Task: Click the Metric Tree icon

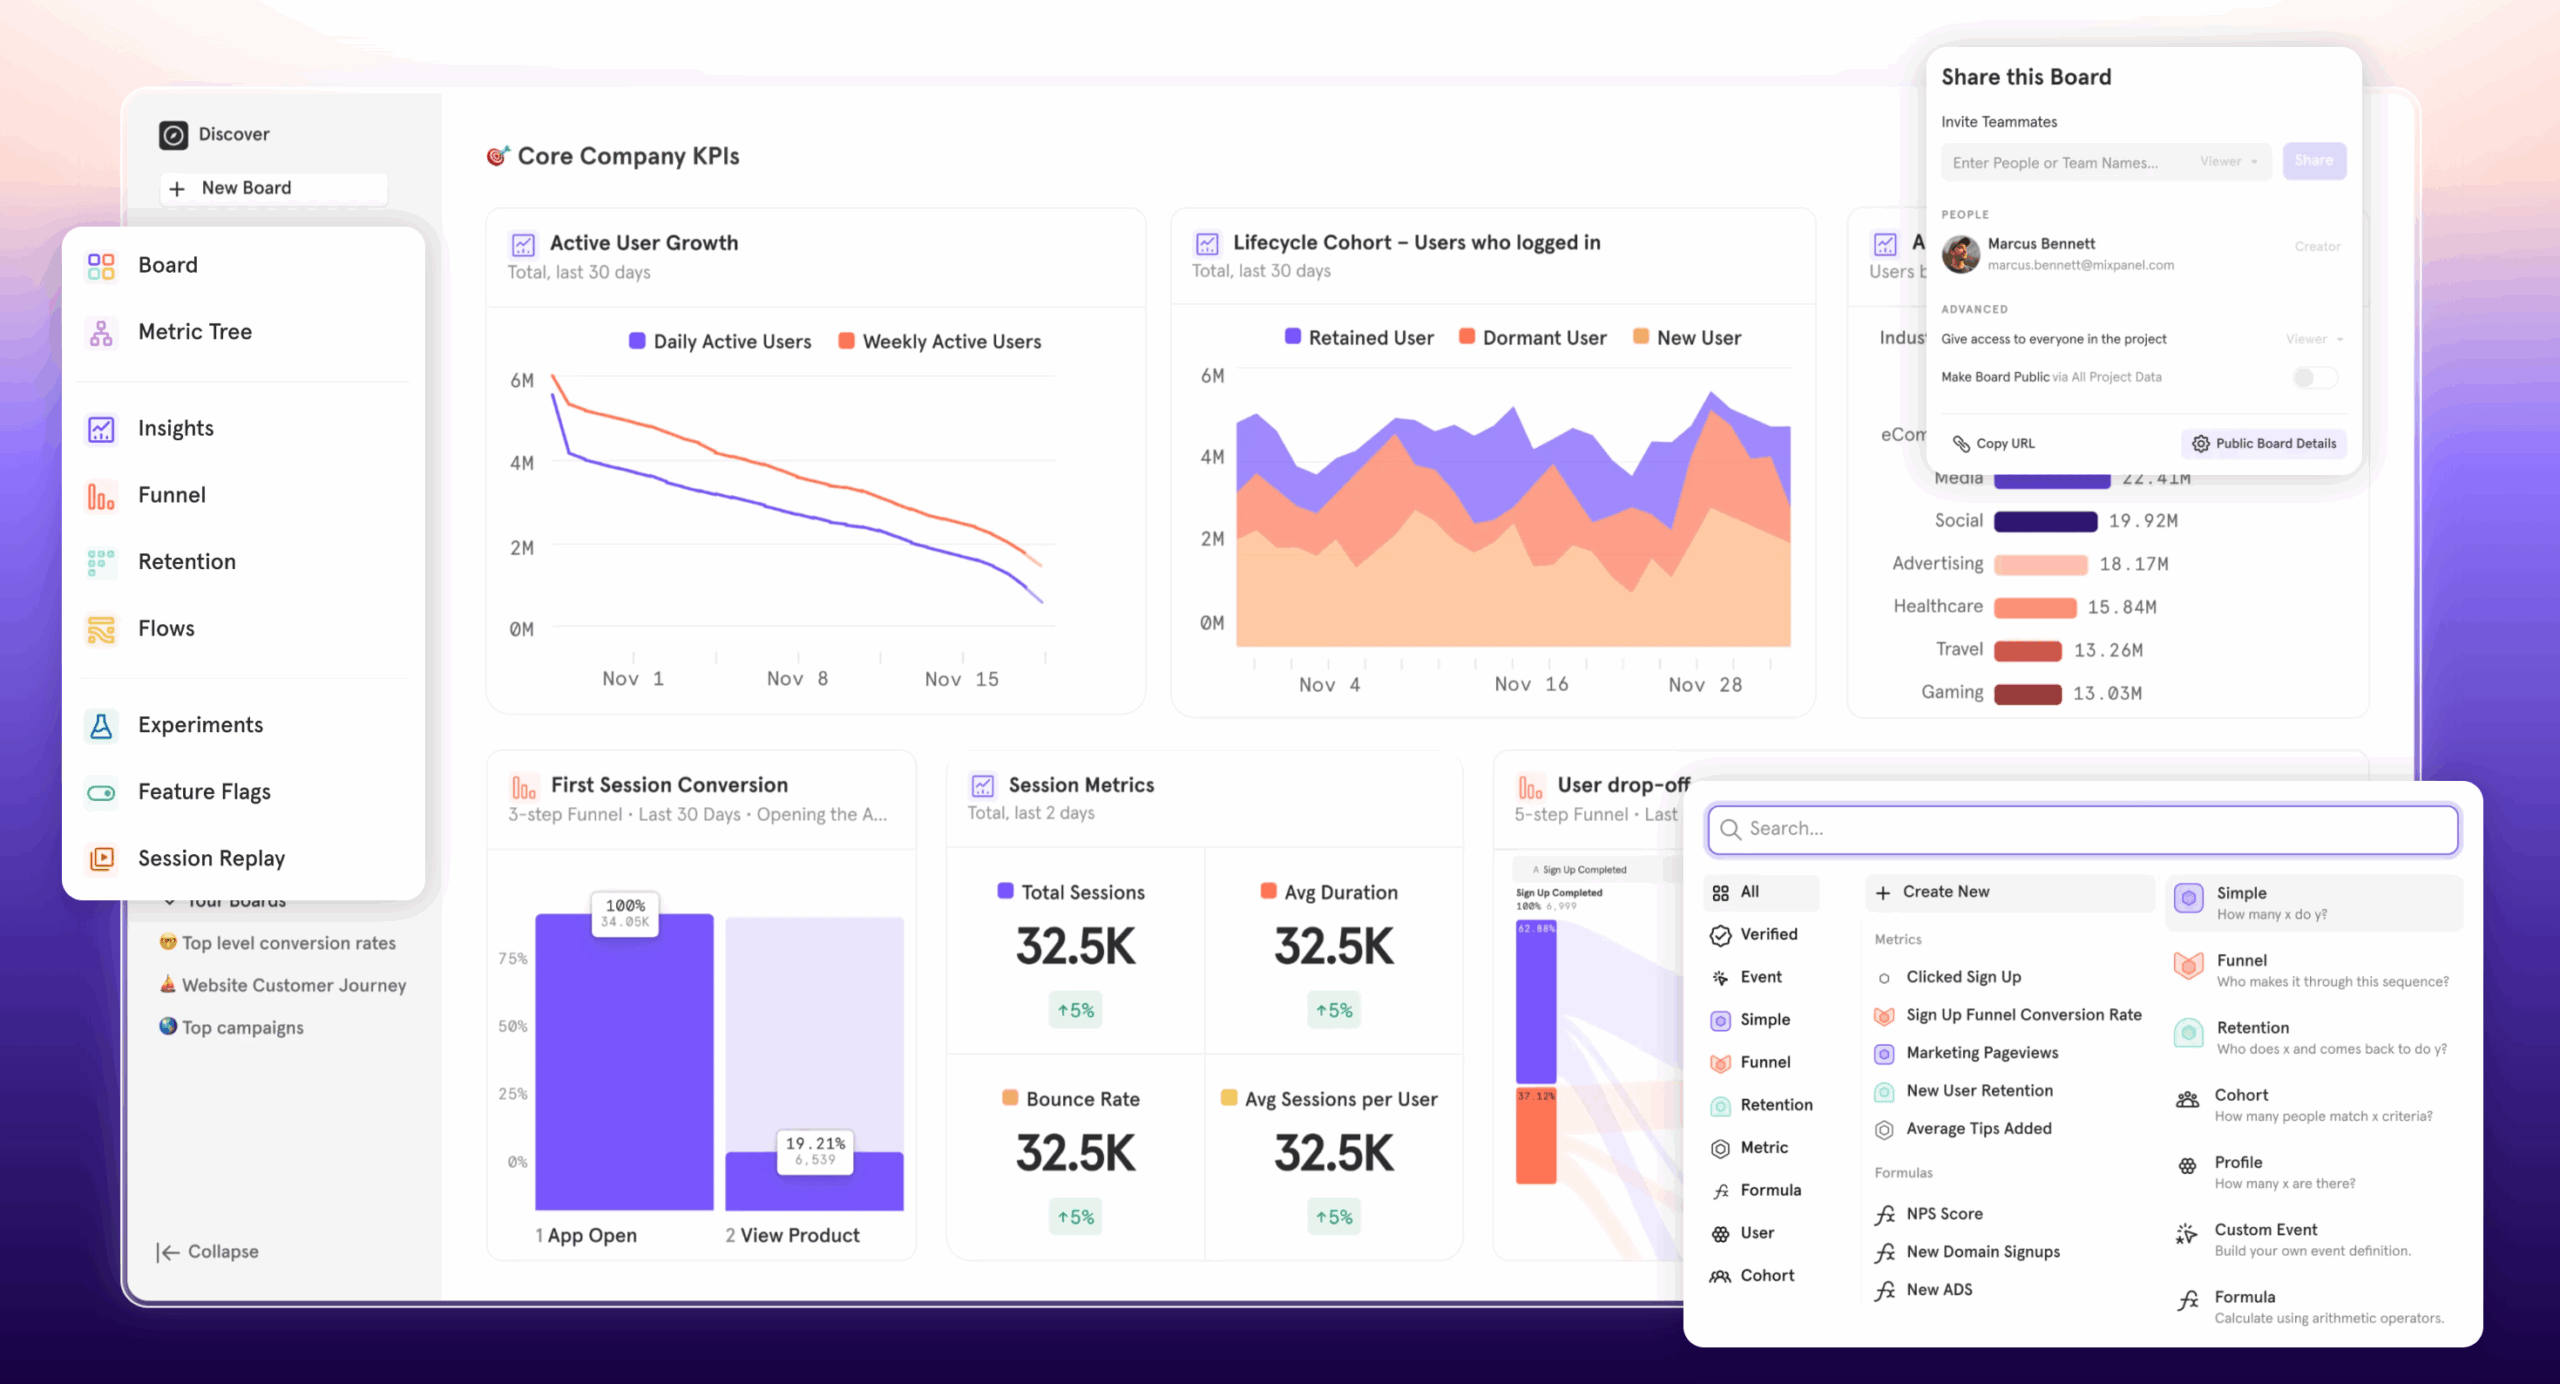Action: pos(101,332)
